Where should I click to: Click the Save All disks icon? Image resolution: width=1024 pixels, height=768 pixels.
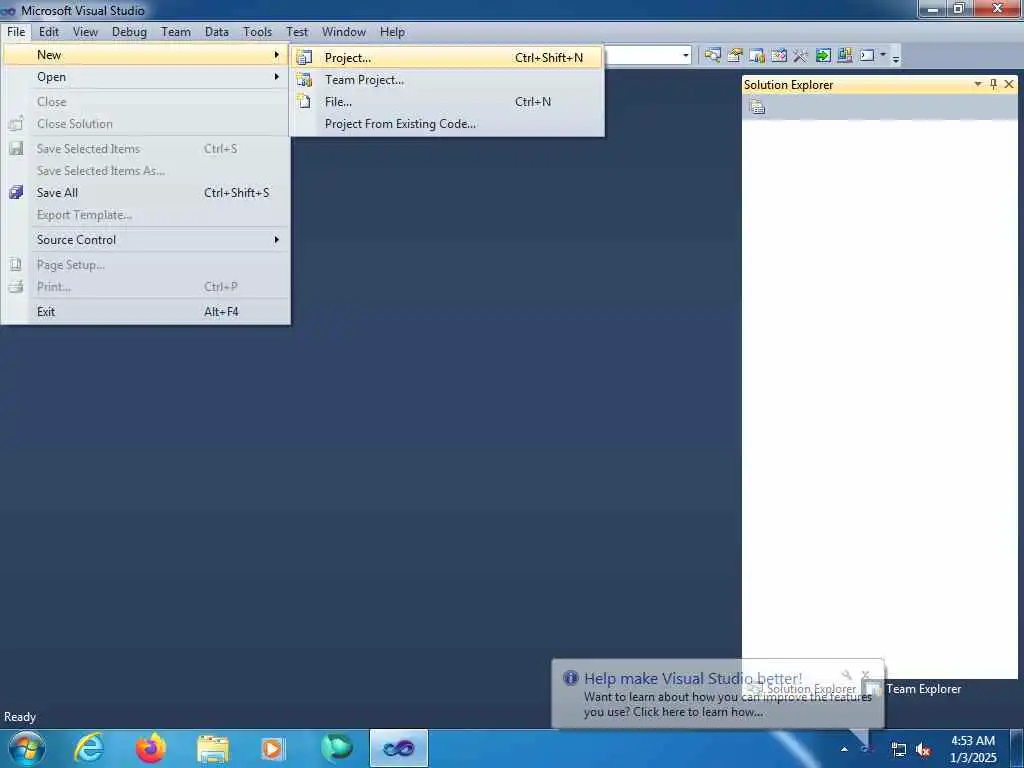[16, 192]
